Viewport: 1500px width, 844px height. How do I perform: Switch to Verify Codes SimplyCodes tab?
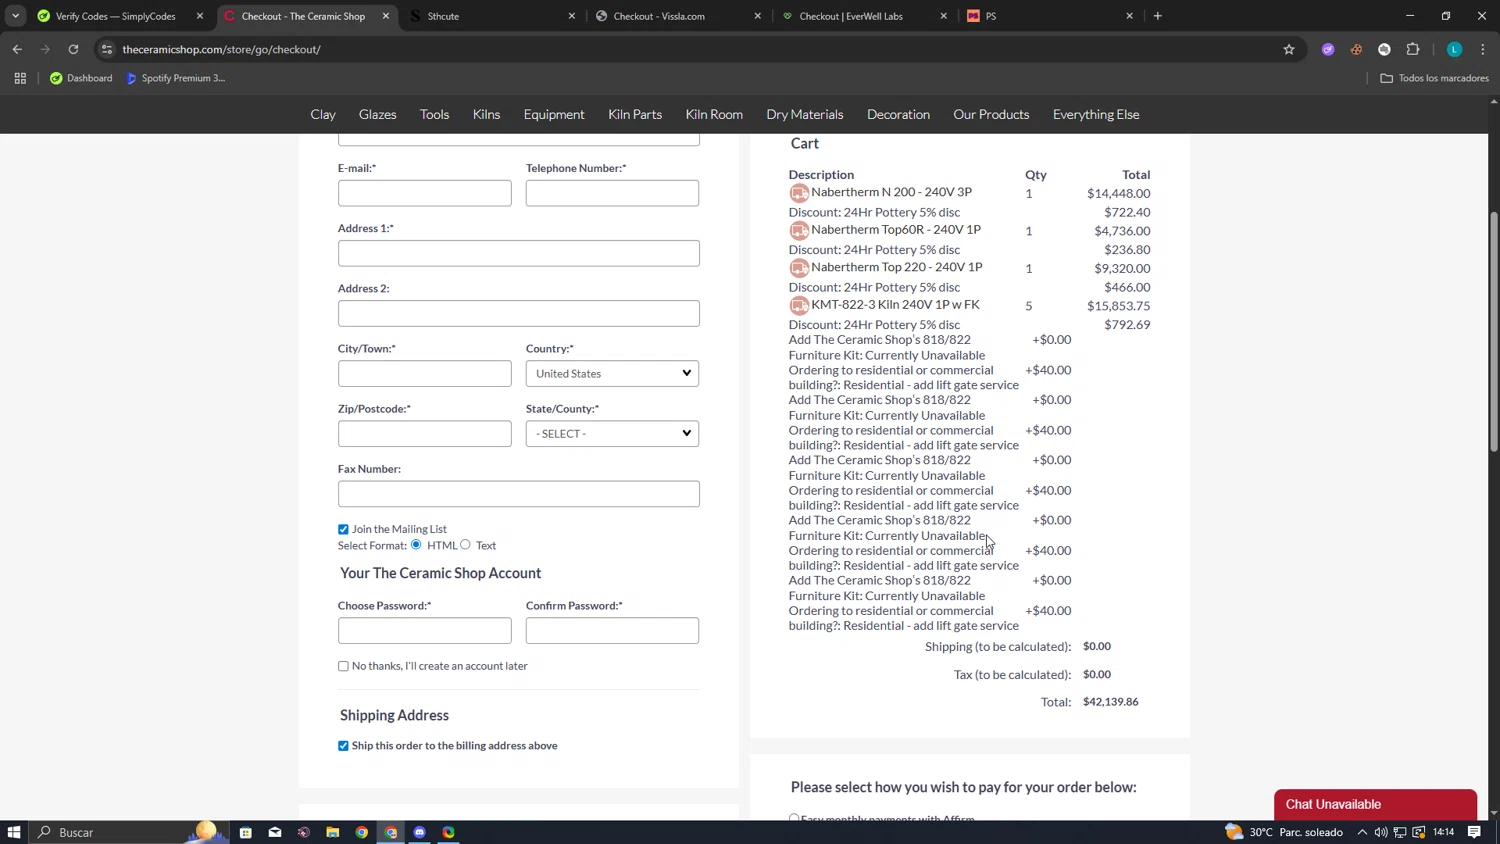point(120,16)
